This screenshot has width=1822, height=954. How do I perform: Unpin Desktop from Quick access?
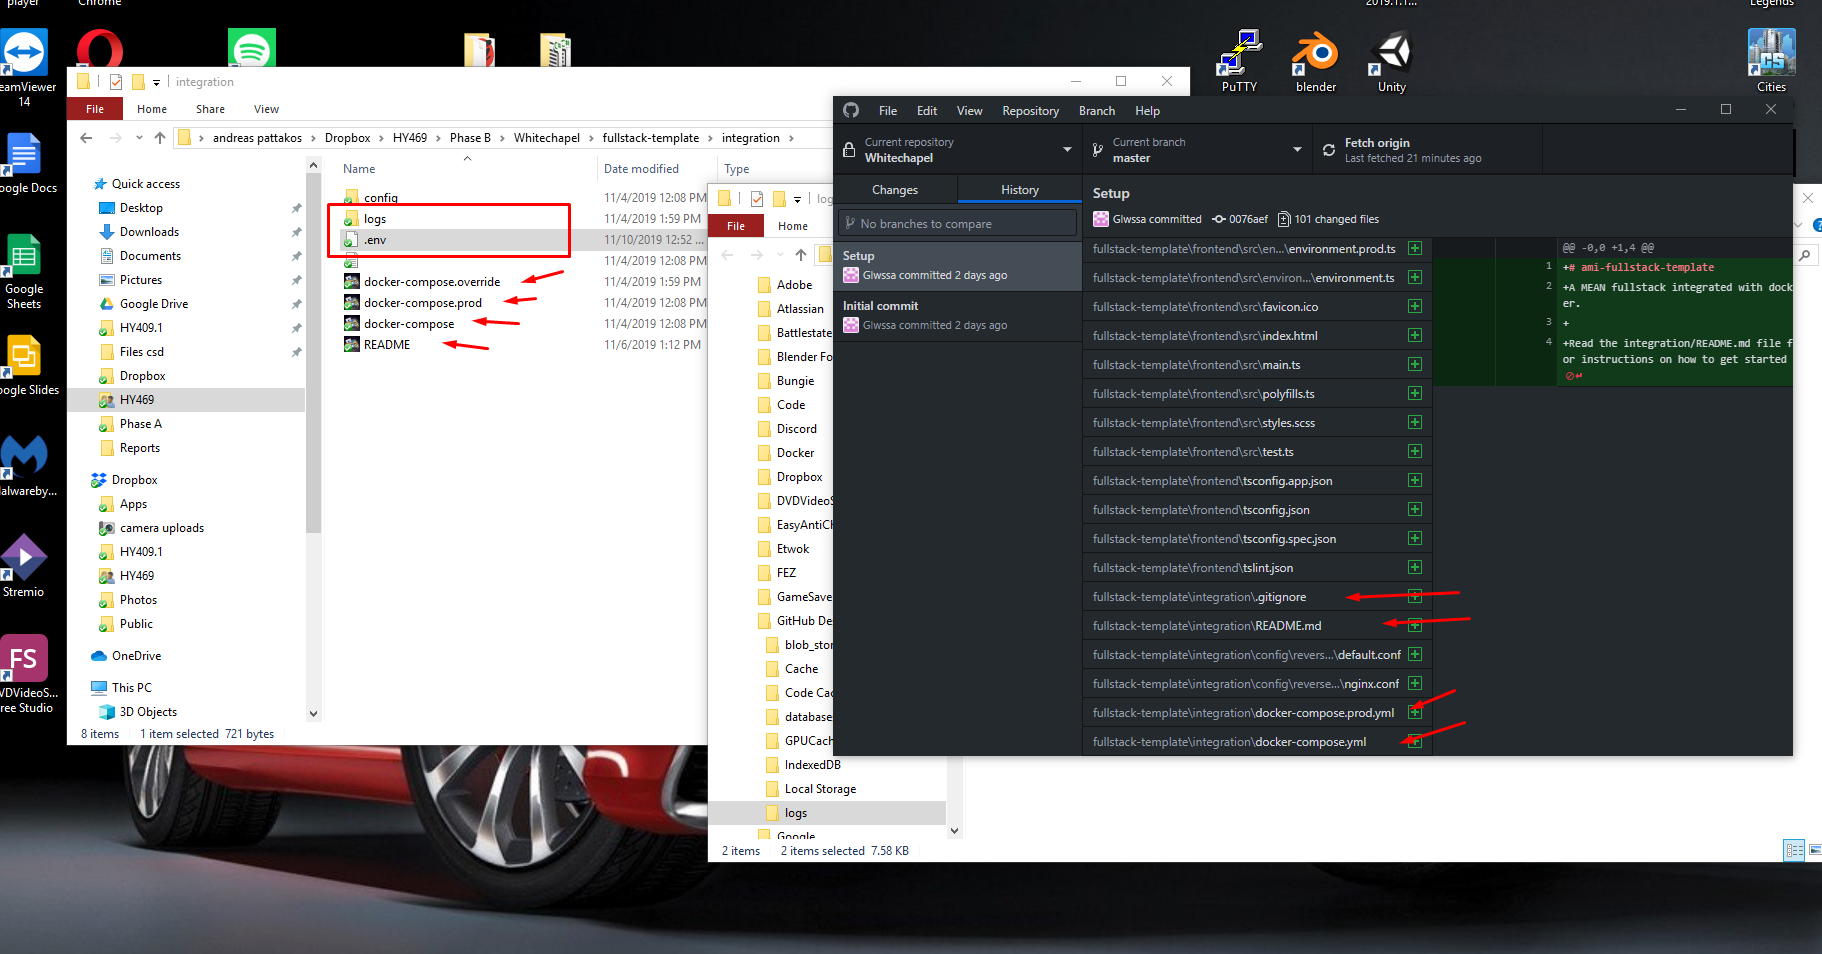tap(297, 207)
